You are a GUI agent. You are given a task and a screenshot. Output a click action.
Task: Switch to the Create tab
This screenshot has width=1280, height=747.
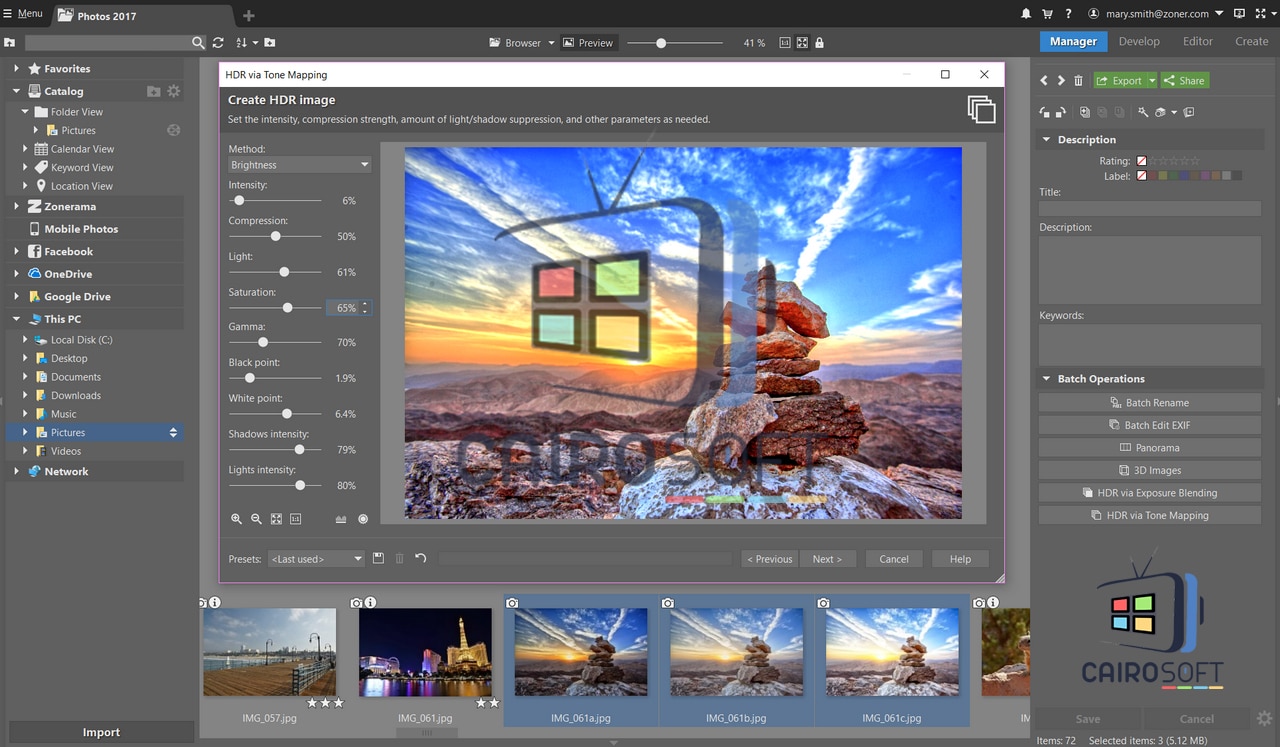point(1251,41)
